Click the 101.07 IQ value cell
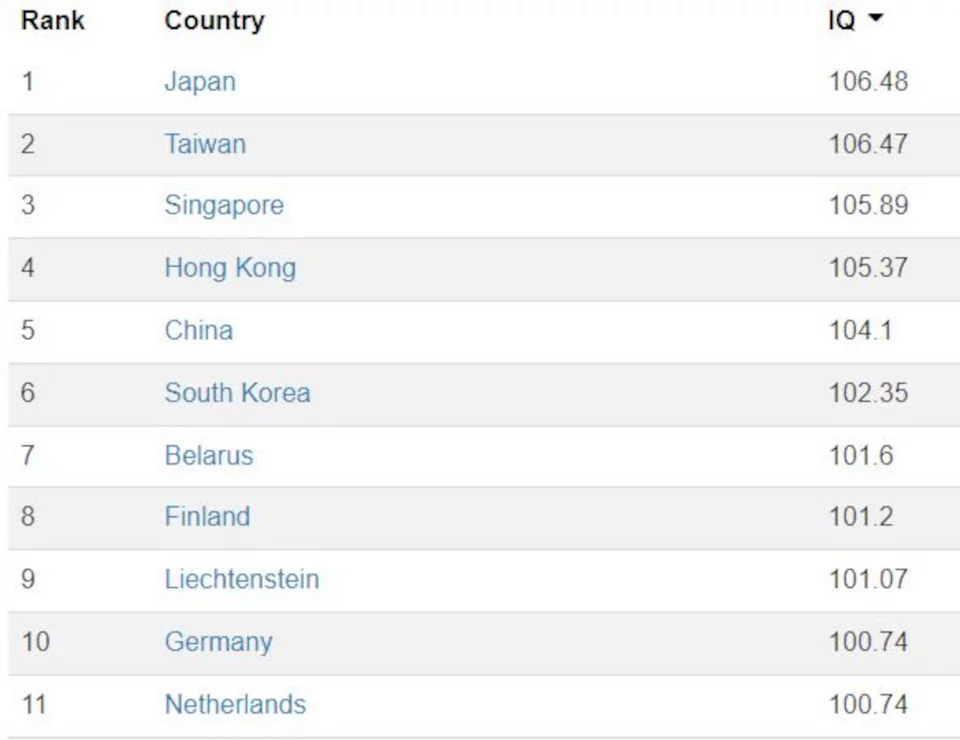This screenshot has height=740, width=960. (x=868, y=579)
